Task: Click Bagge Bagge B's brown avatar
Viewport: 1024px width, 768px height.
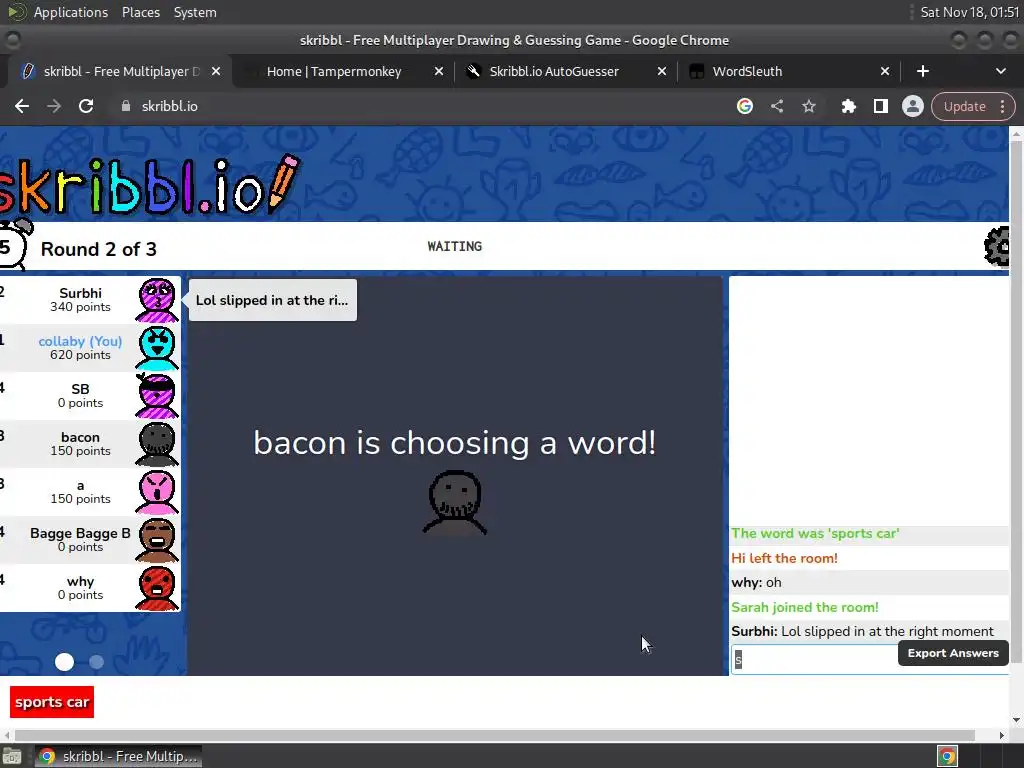Action: pyautogui.click(x=157, y=540)
